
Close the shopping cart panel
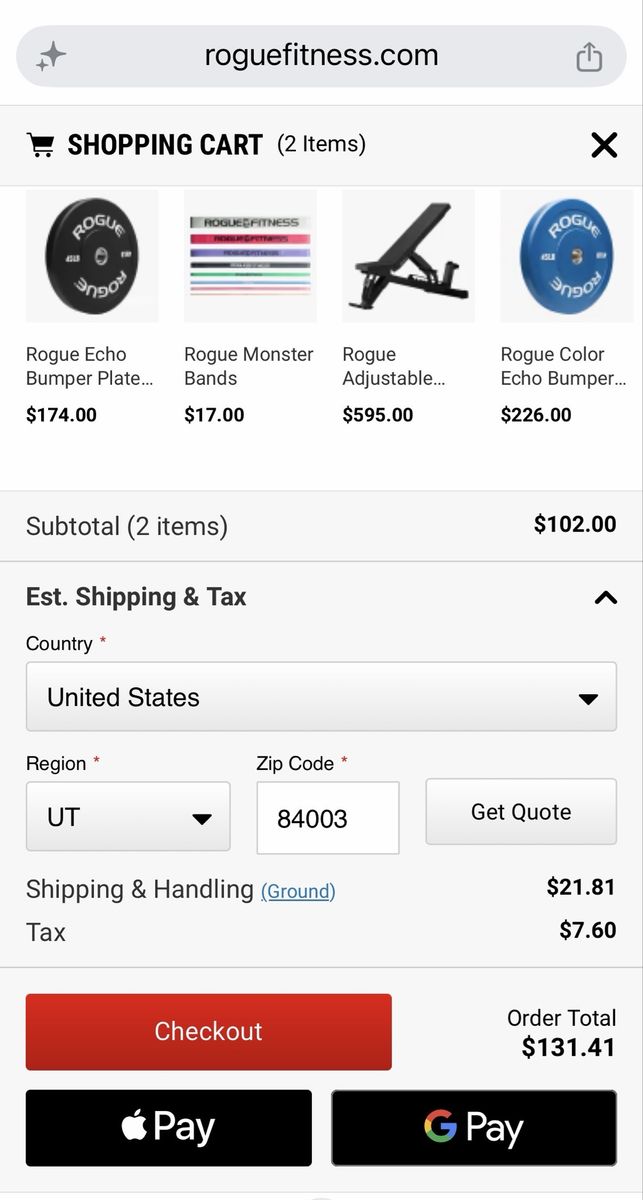604,146
